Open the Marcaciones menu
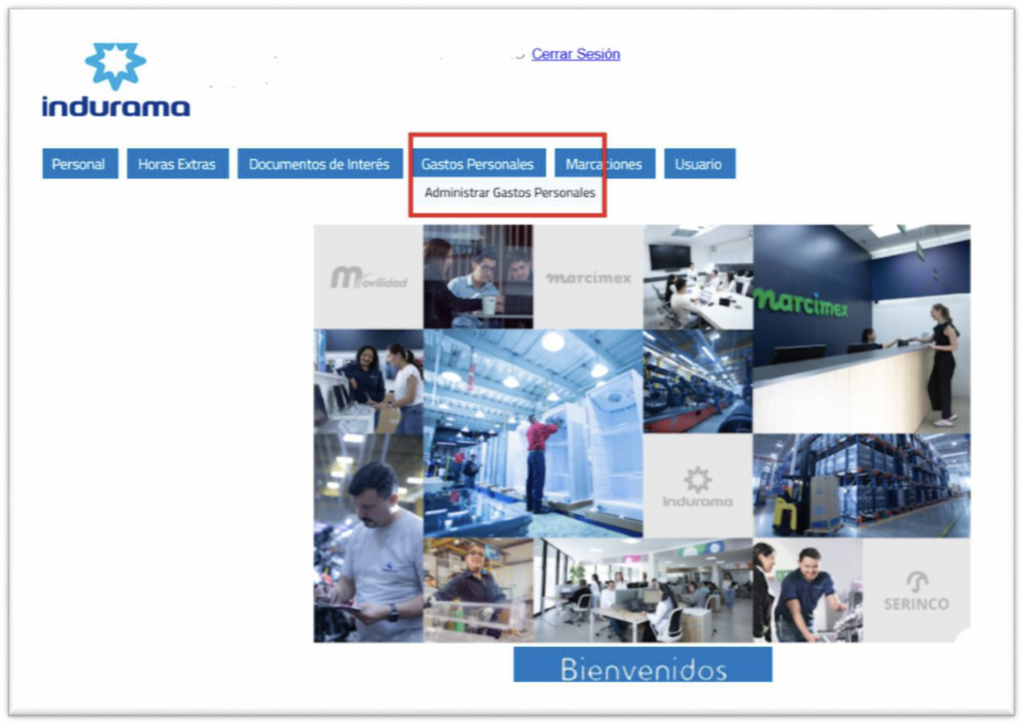This screenshot has width=1024, height=726. click(604, 164)
